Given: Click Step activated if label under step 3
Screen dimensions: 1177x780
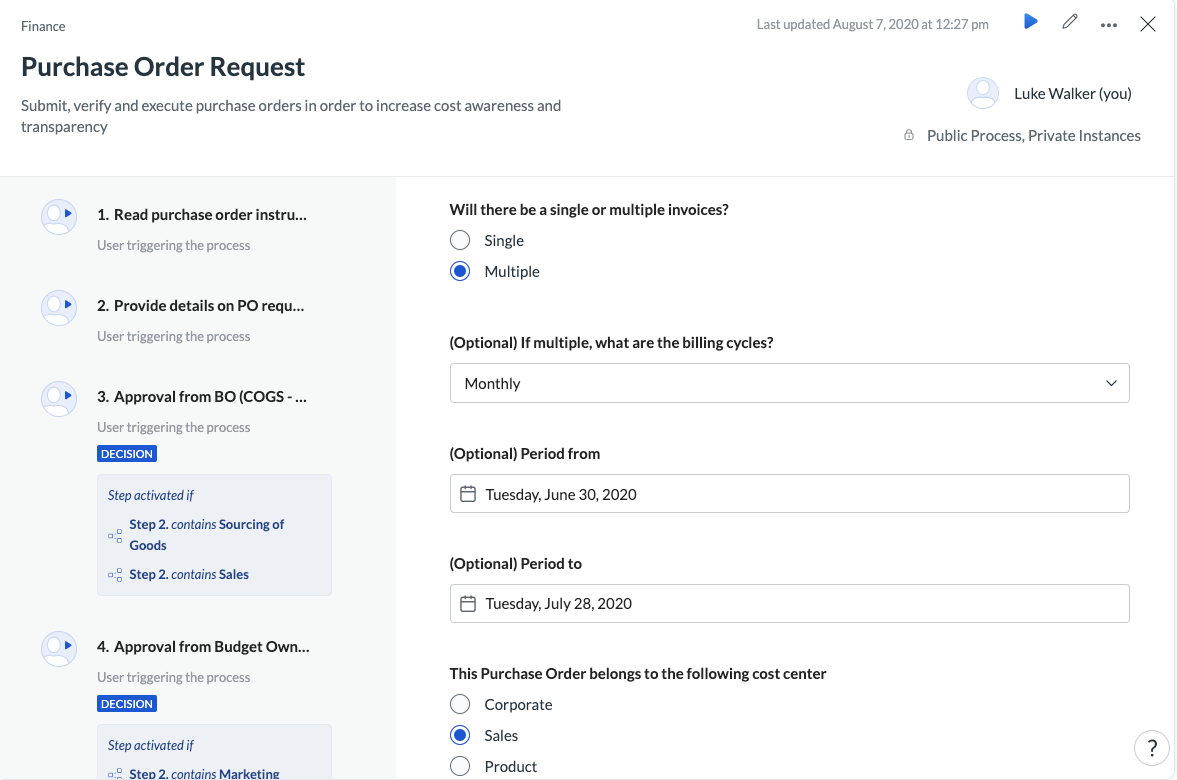Looking at the screenshot, I should tap(151, 495).
